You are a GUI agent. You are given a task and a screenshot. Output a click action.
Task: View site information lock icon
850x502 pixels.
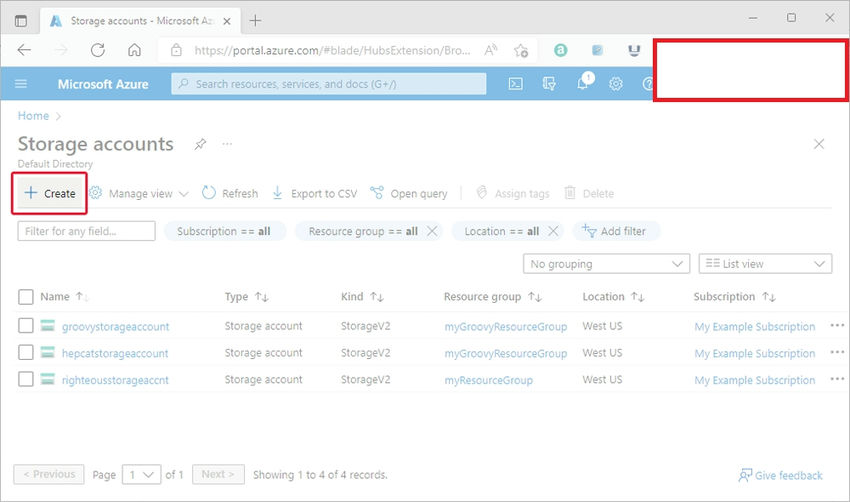(x=176, y=50)
